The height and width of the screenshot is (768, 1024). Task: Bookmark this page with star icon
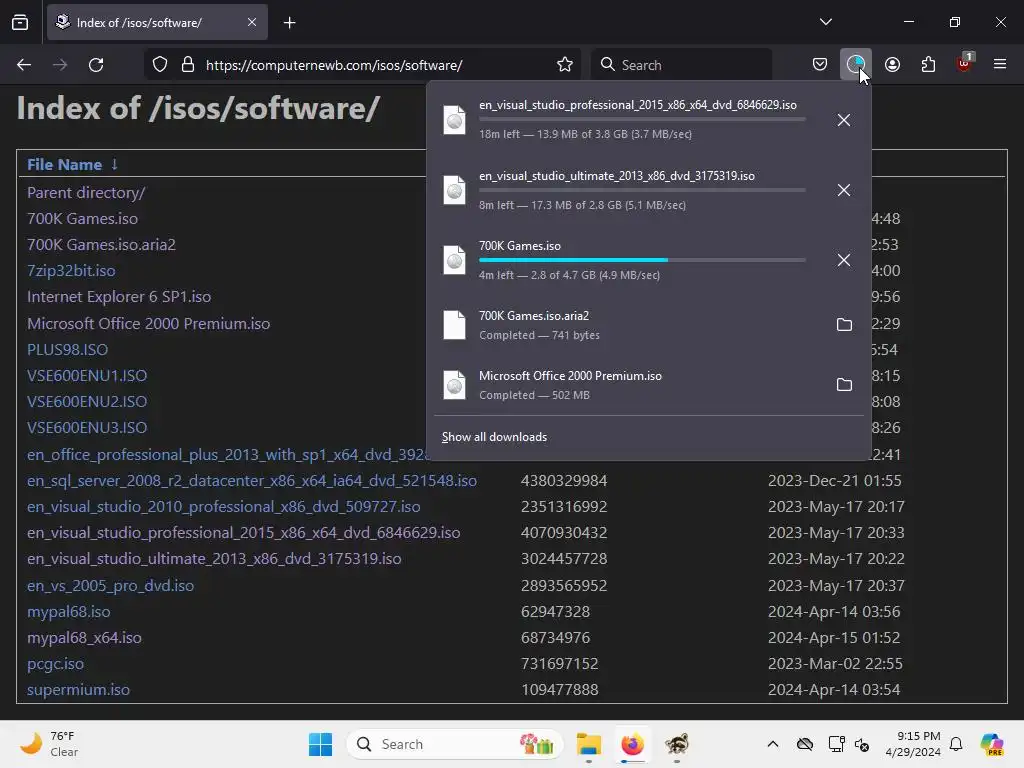point(565,65)
